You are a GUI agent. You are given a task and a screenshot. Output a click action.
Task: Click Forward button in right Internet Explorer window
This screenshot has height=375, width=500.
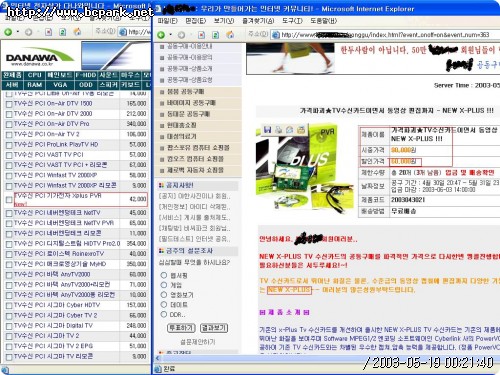[181, 35]
